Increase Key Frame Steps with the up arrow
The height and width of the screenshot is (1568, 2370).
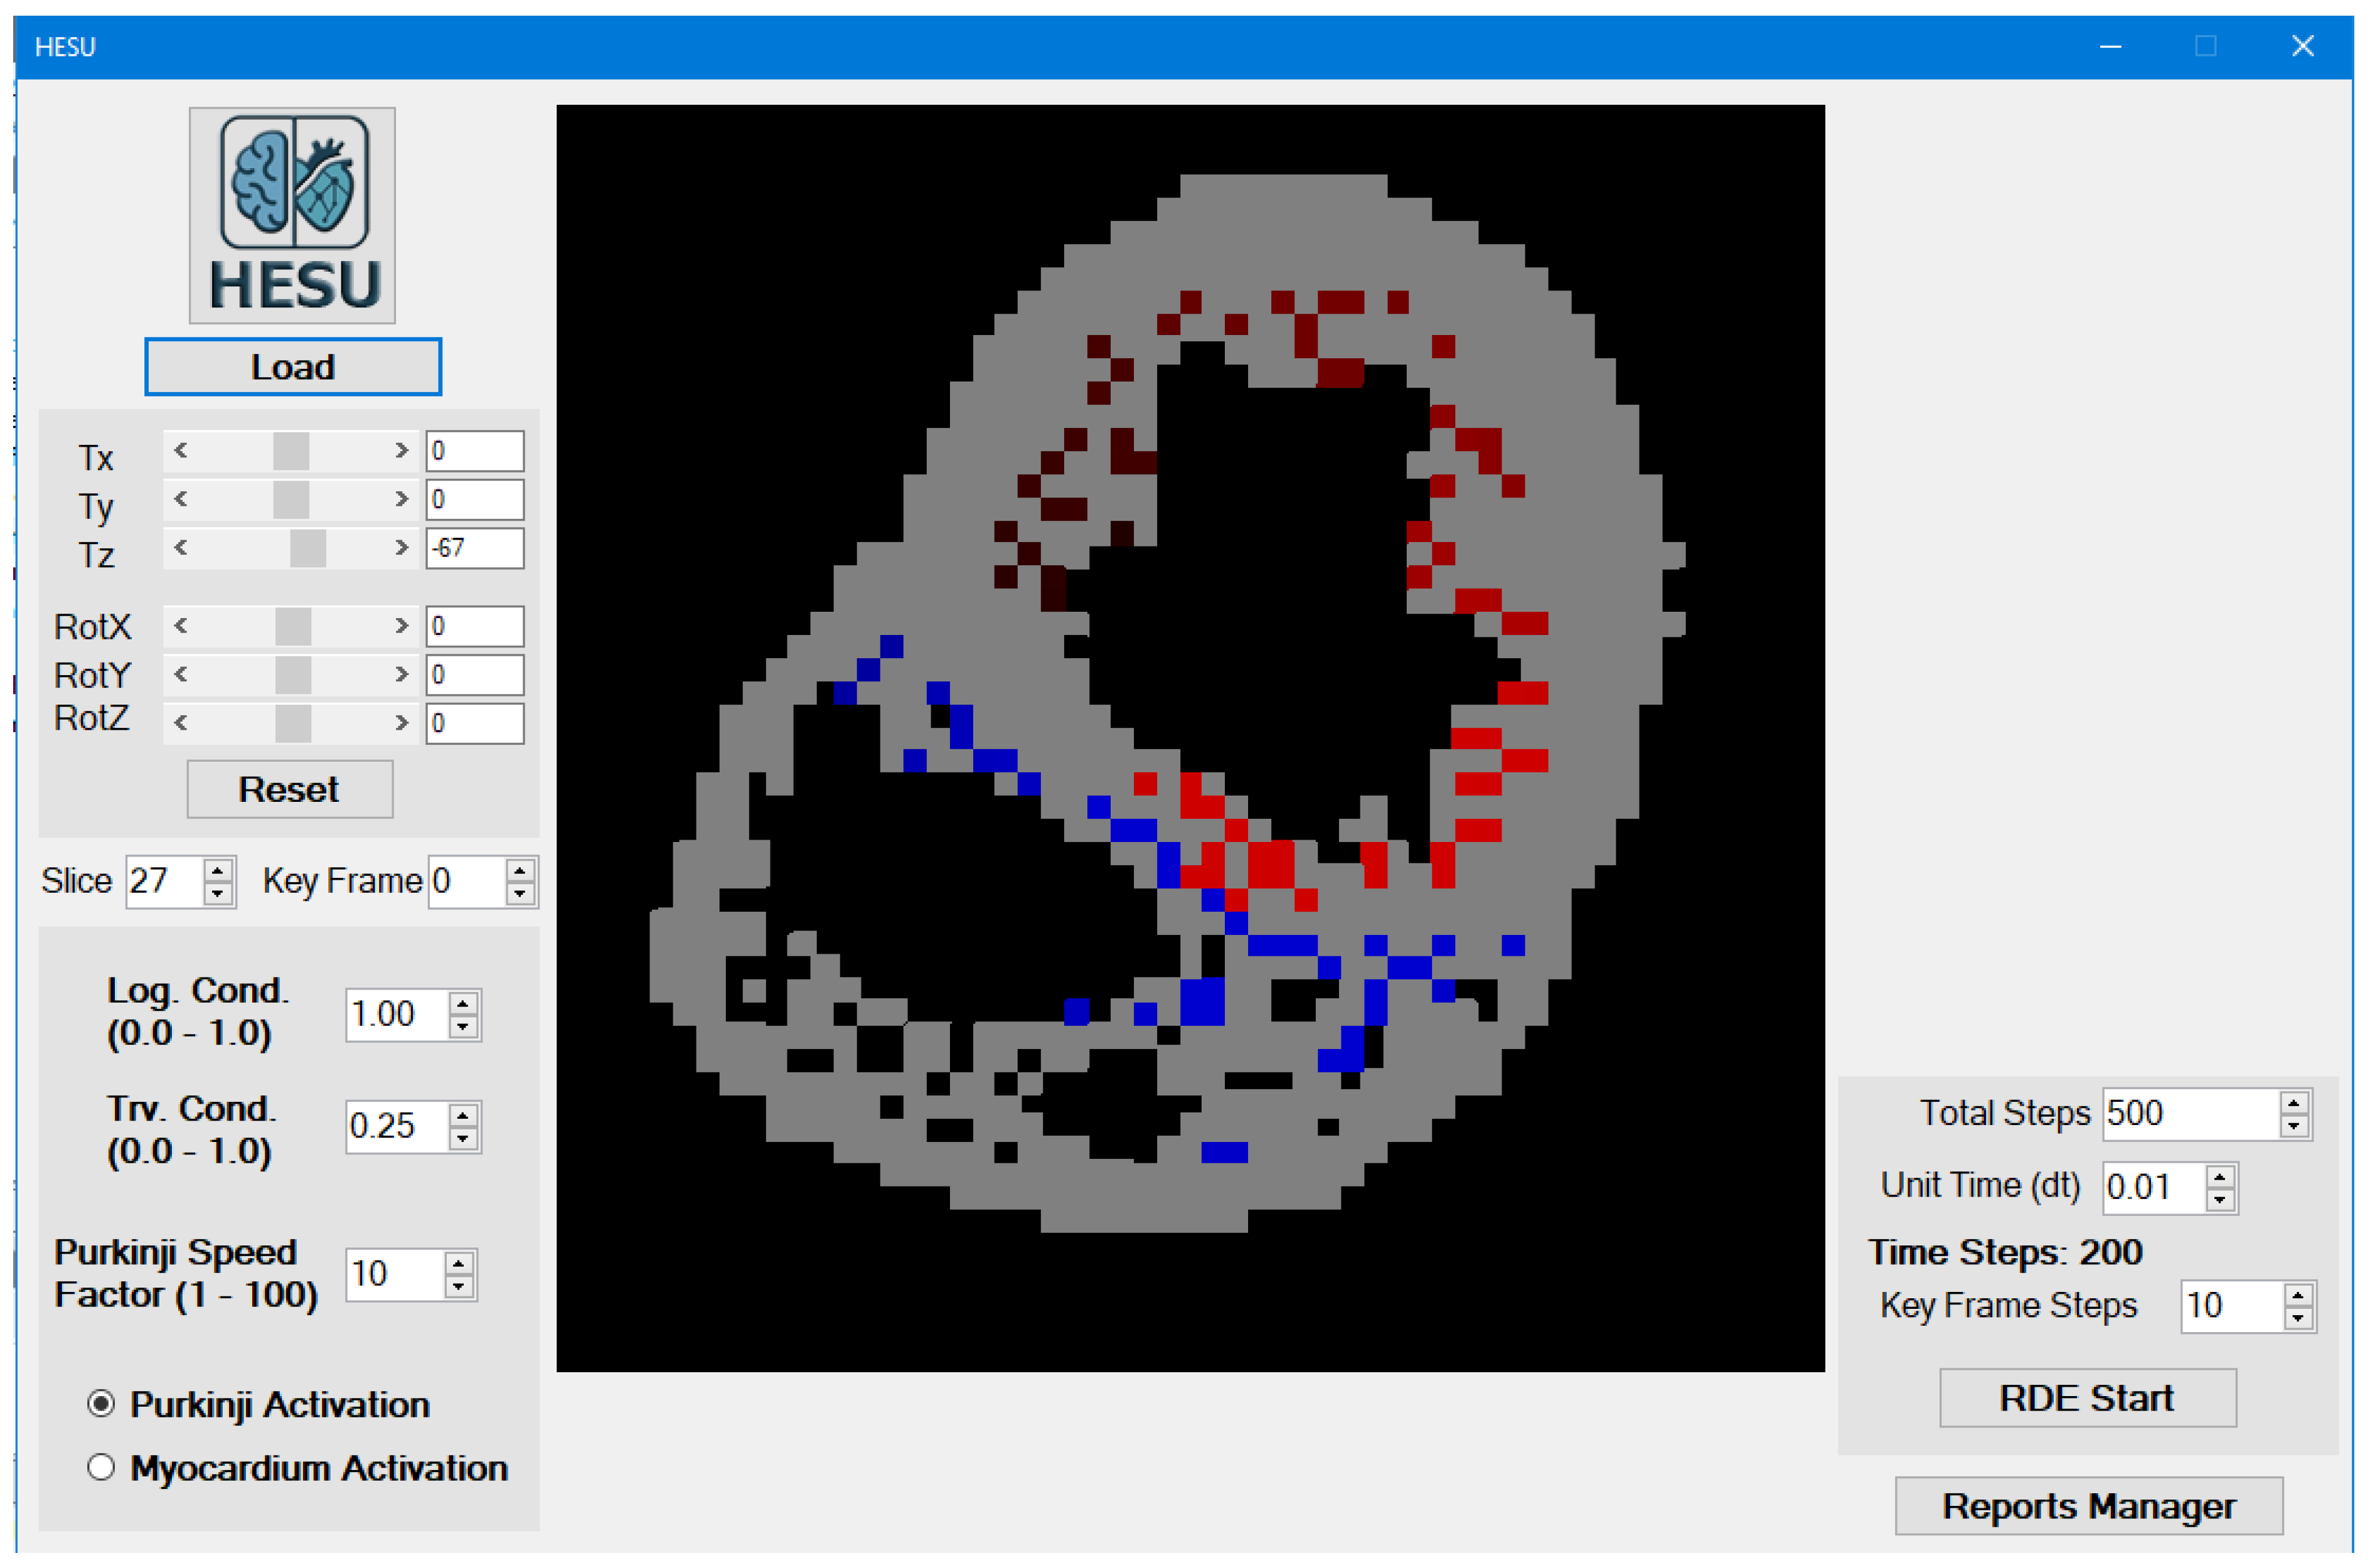click(x=2298, y=1296)
